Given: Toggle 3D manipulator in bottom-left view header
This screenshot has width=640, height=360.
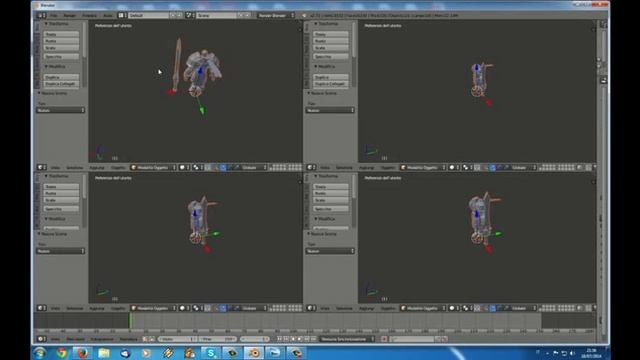Looking at the screenshot, I should (x=216, y=308).
